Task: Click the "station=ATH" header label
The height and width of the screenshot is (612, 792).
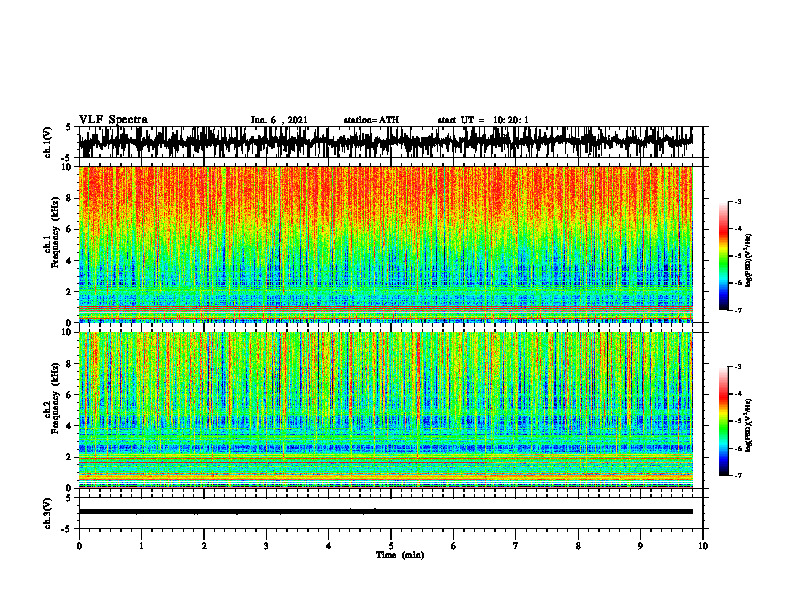Action: [371, 120]
